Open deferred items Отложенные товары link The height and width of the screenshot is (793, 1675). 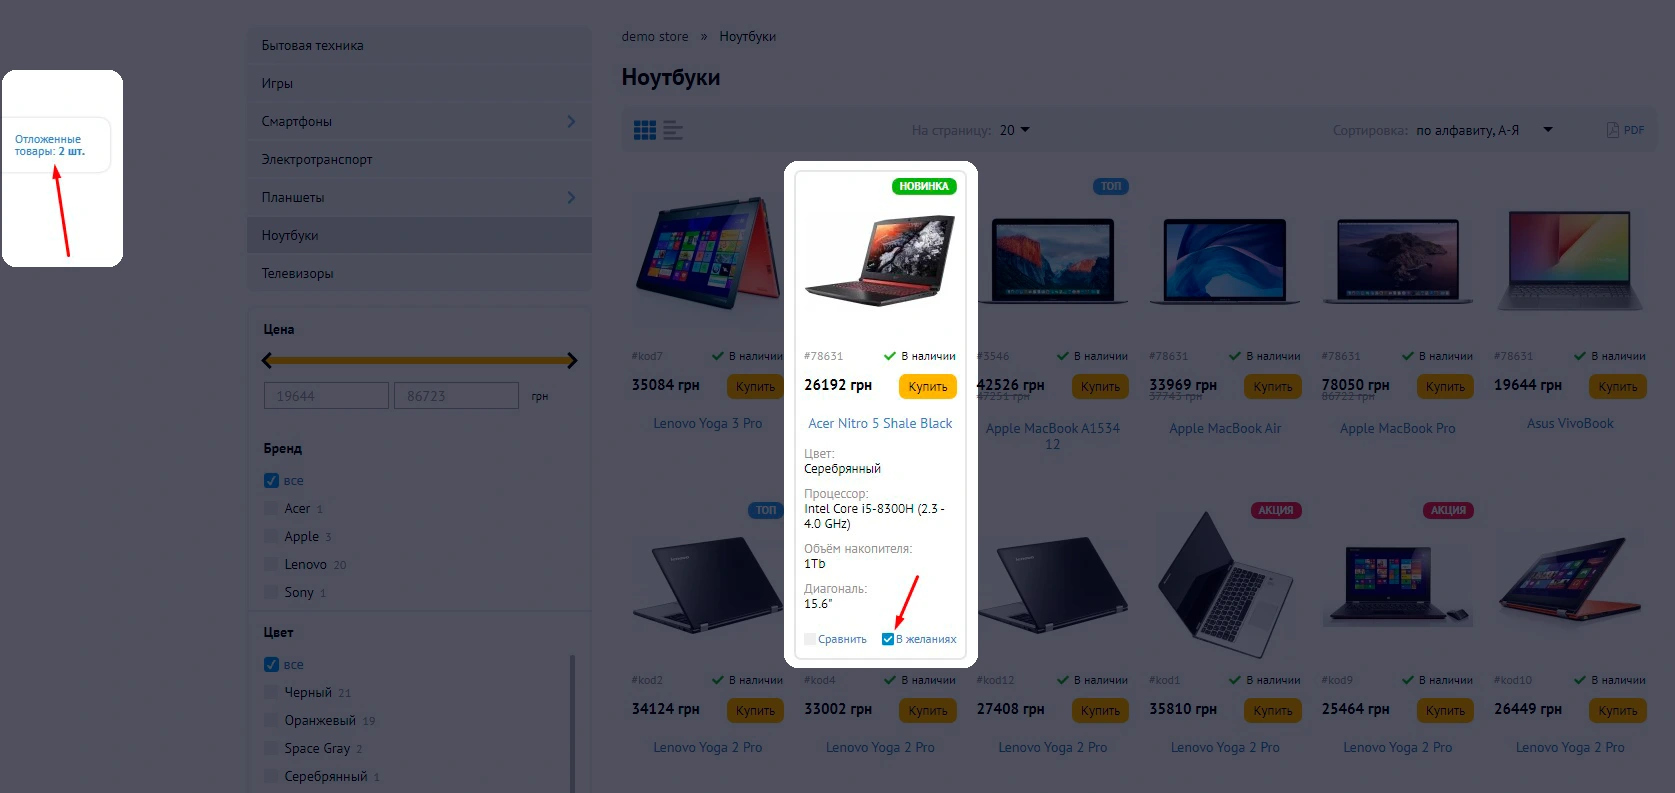(x=50, y=145)
